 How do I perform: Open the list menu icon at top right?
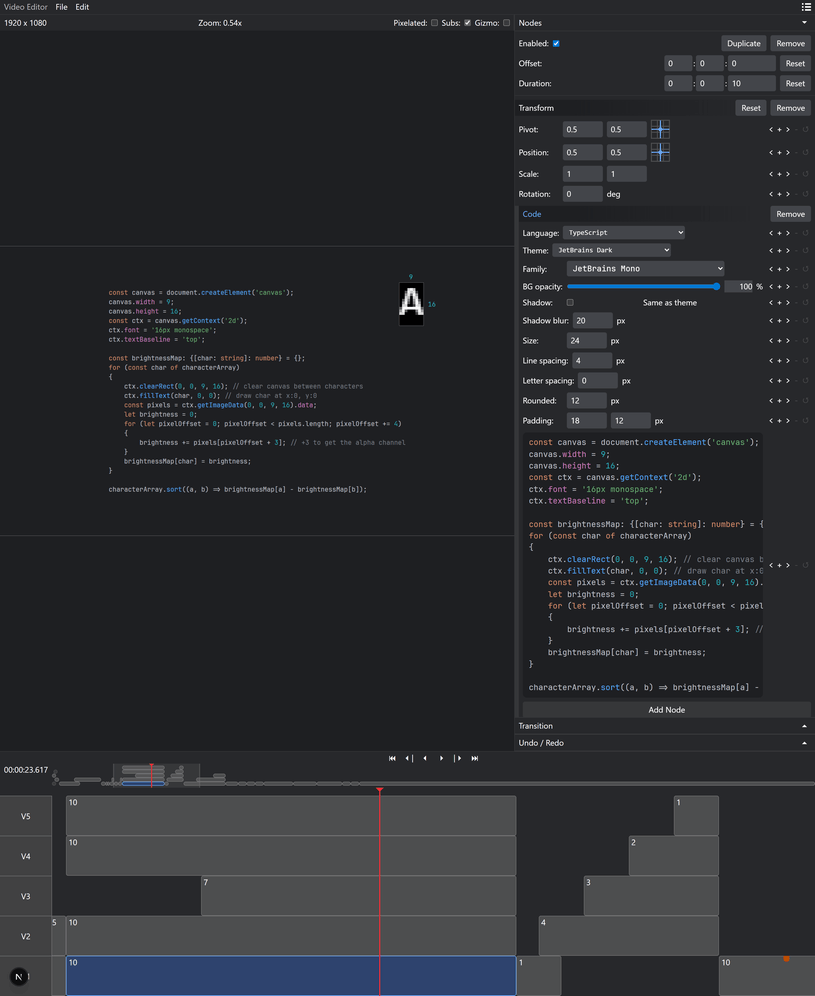pyautogui.click(x=806, y=7)
